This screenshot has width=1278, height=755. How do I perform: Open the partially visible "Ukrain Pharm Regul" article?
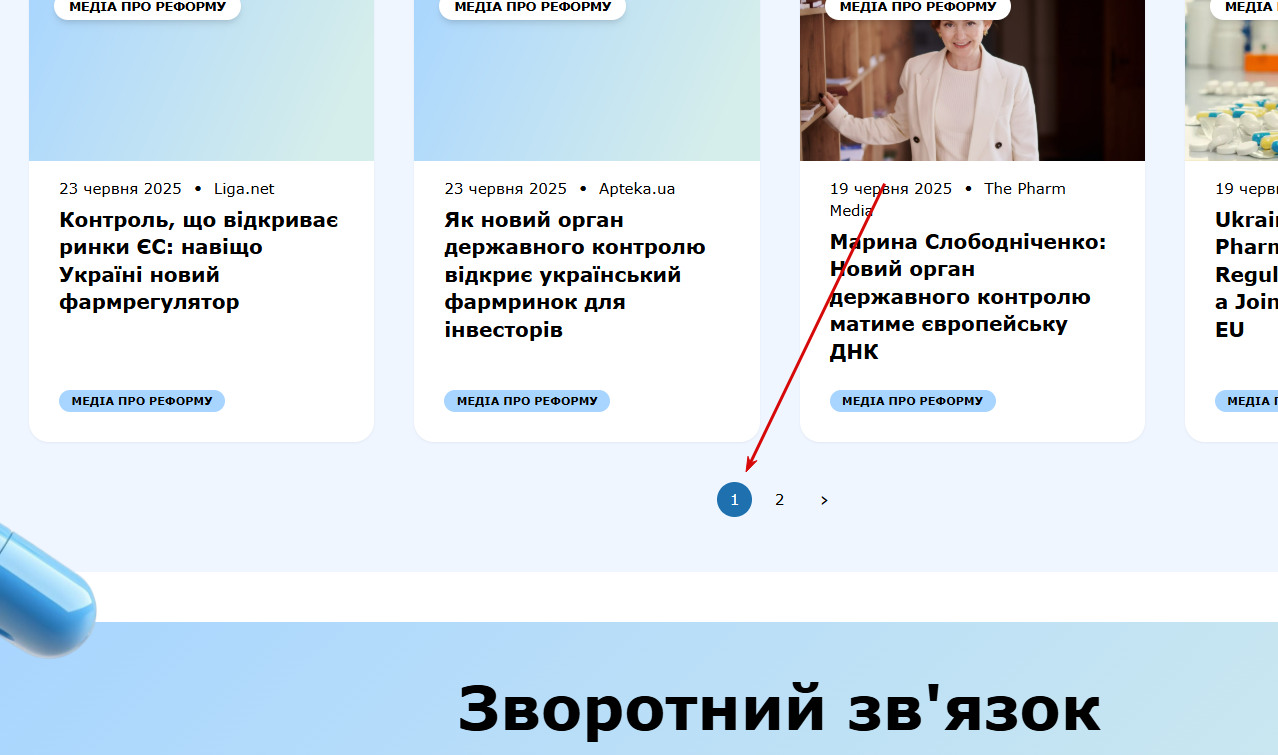(x=1246, y=274)
